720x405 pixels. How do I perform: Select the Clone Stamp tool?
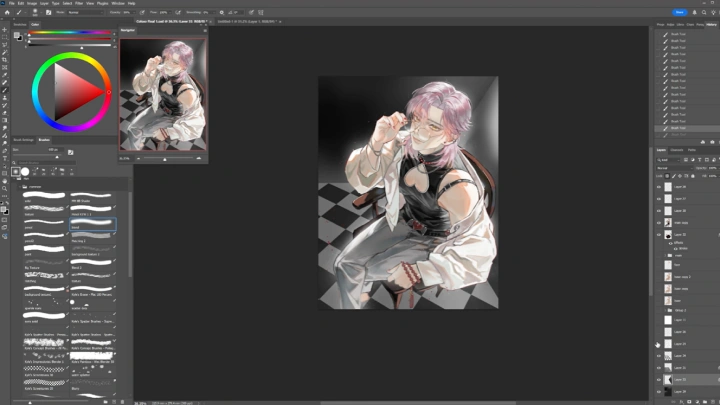tap(5, 98)
